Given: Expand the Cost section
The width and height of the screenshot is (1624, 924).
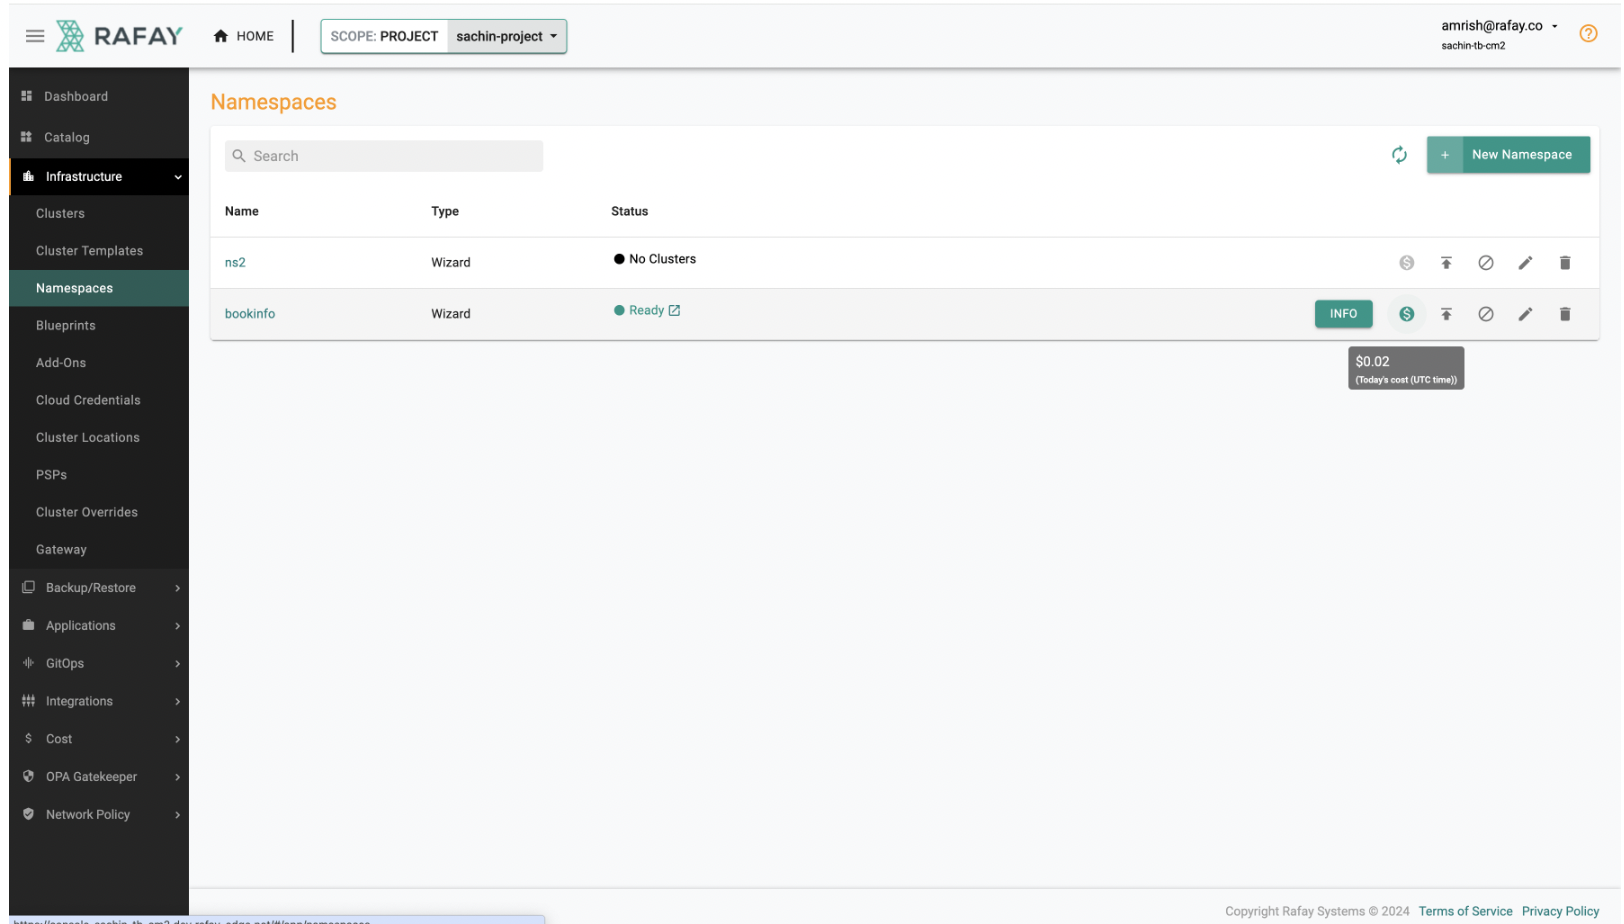Looking at the screenshot, I should tap(99, 739).
